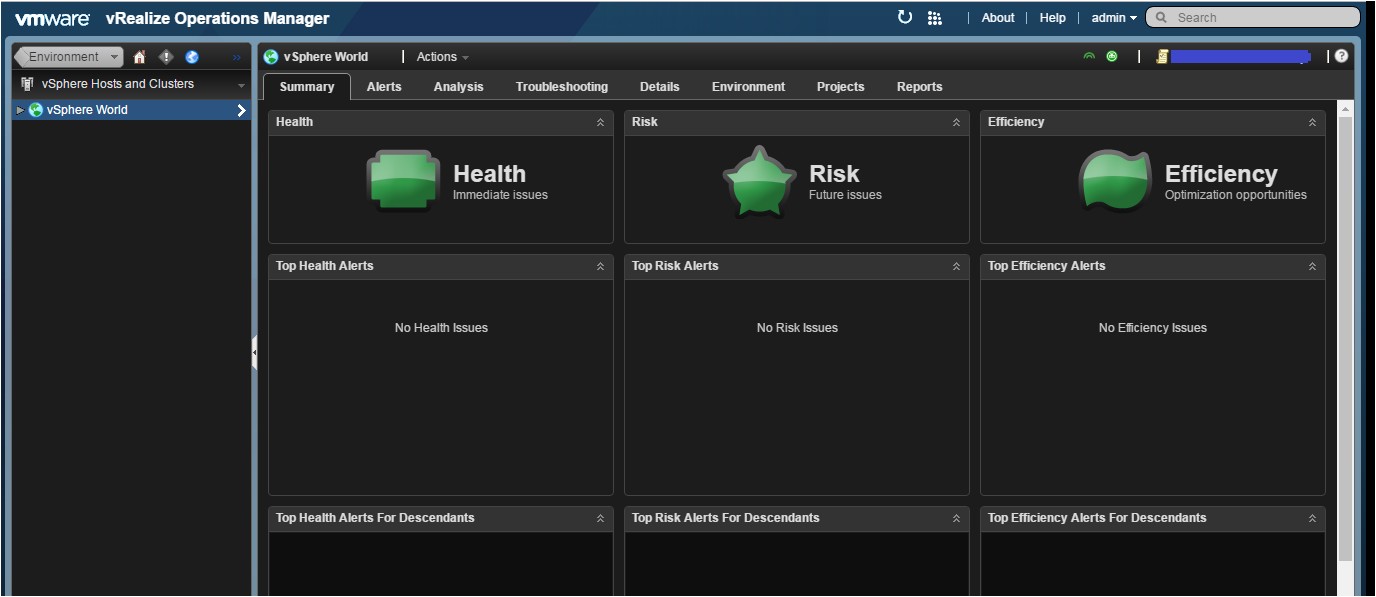The width and height of the screenshot is (1376, 597).
Task: Click the About link in header
Action: 997,18
